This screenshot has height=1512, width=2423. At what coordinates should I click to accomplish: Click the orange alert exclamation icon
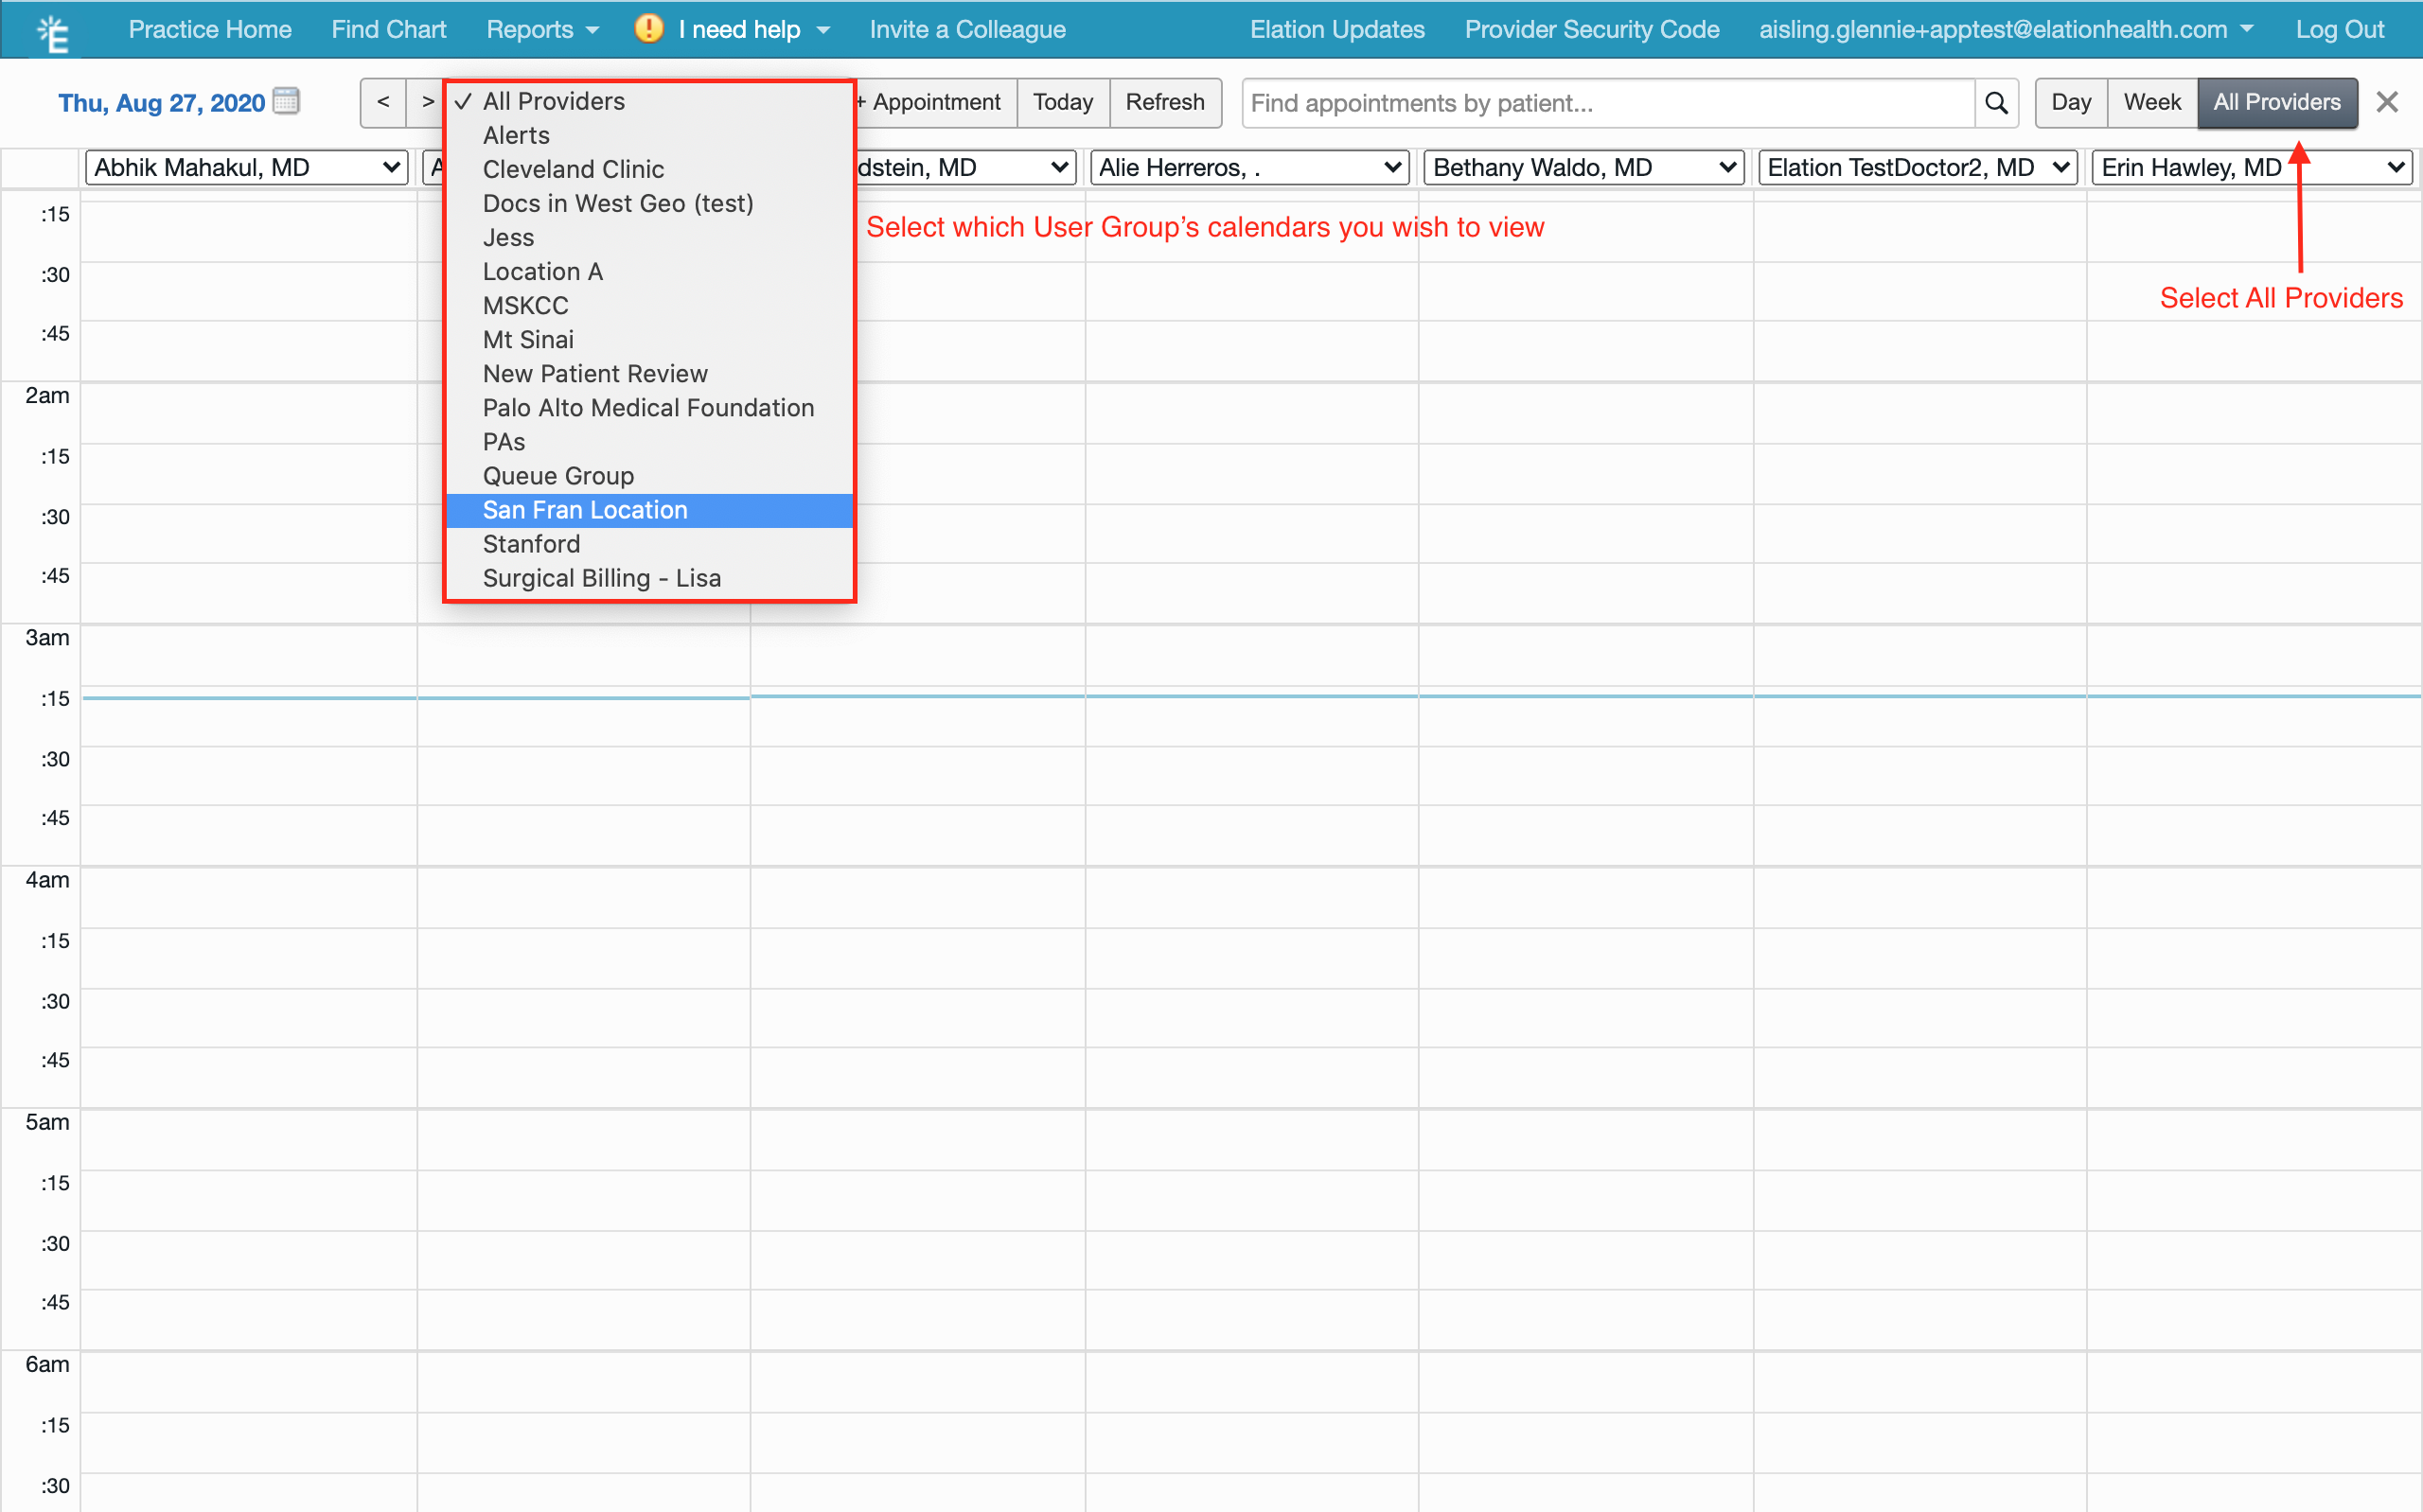pyautogui.click(x=649, y=29)
